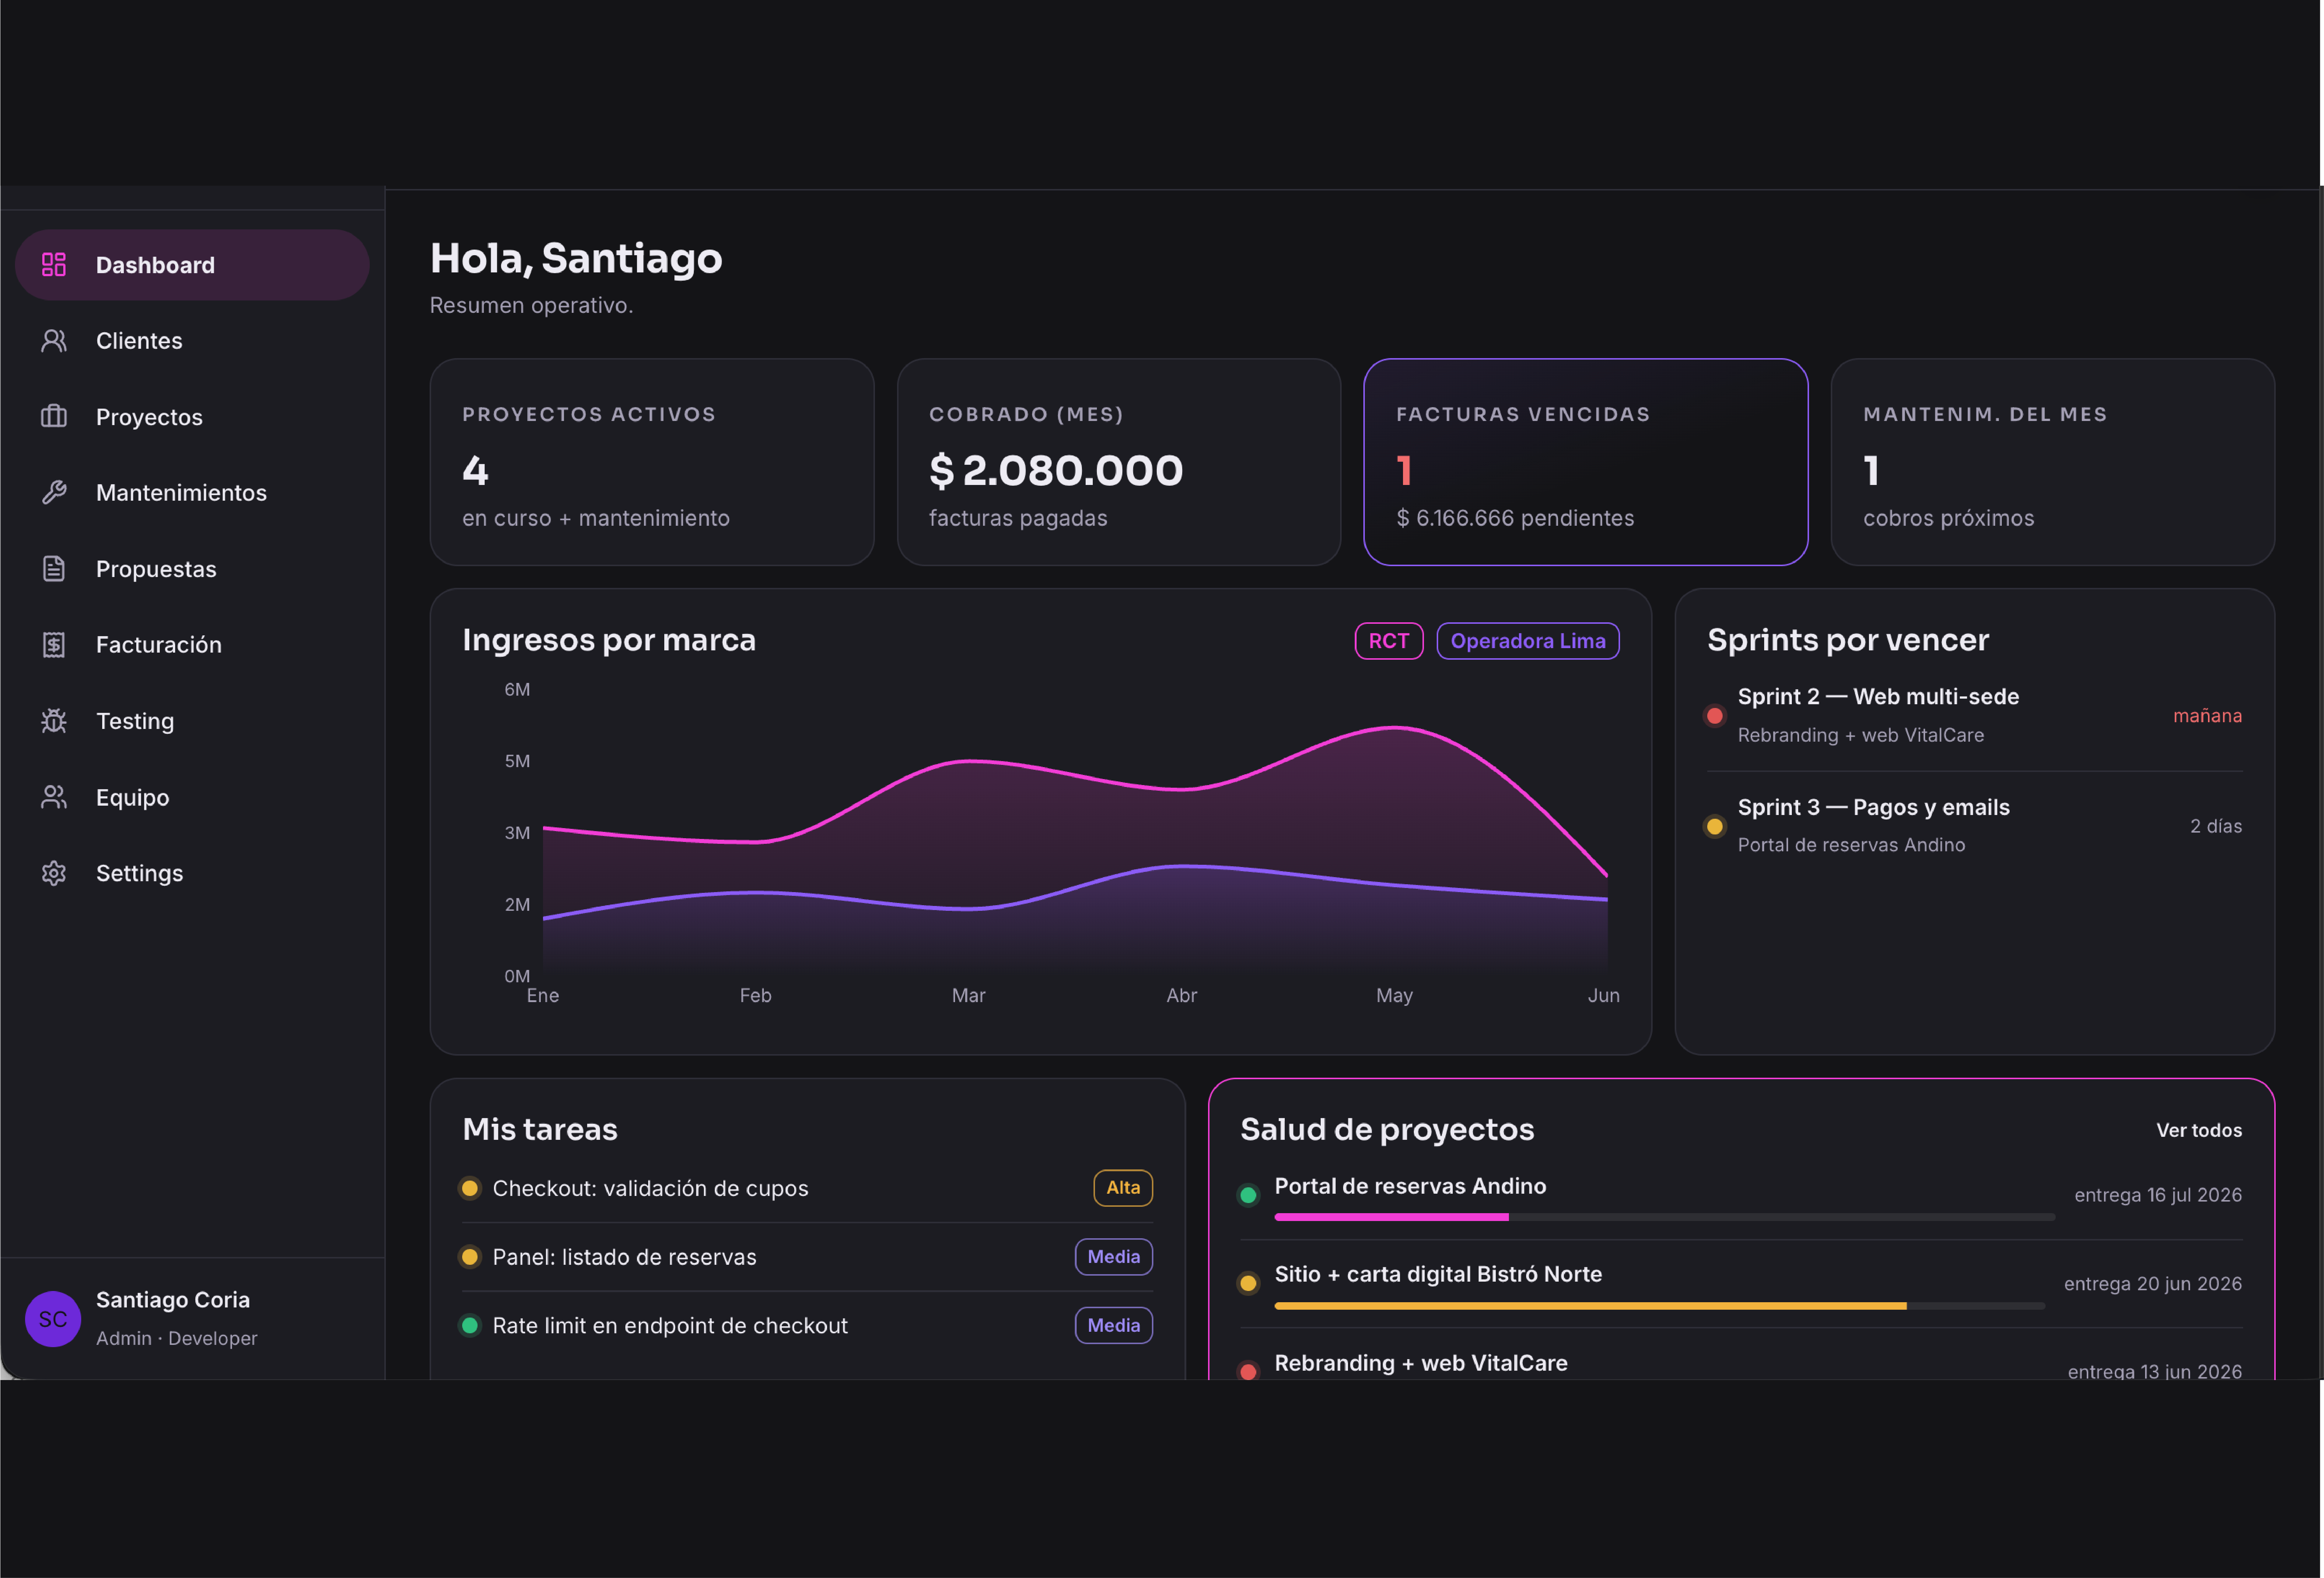Open Santiago Coria profile avatar
The height and width of the screenshot is (1578, 2324).
(x=53, y=1319)
